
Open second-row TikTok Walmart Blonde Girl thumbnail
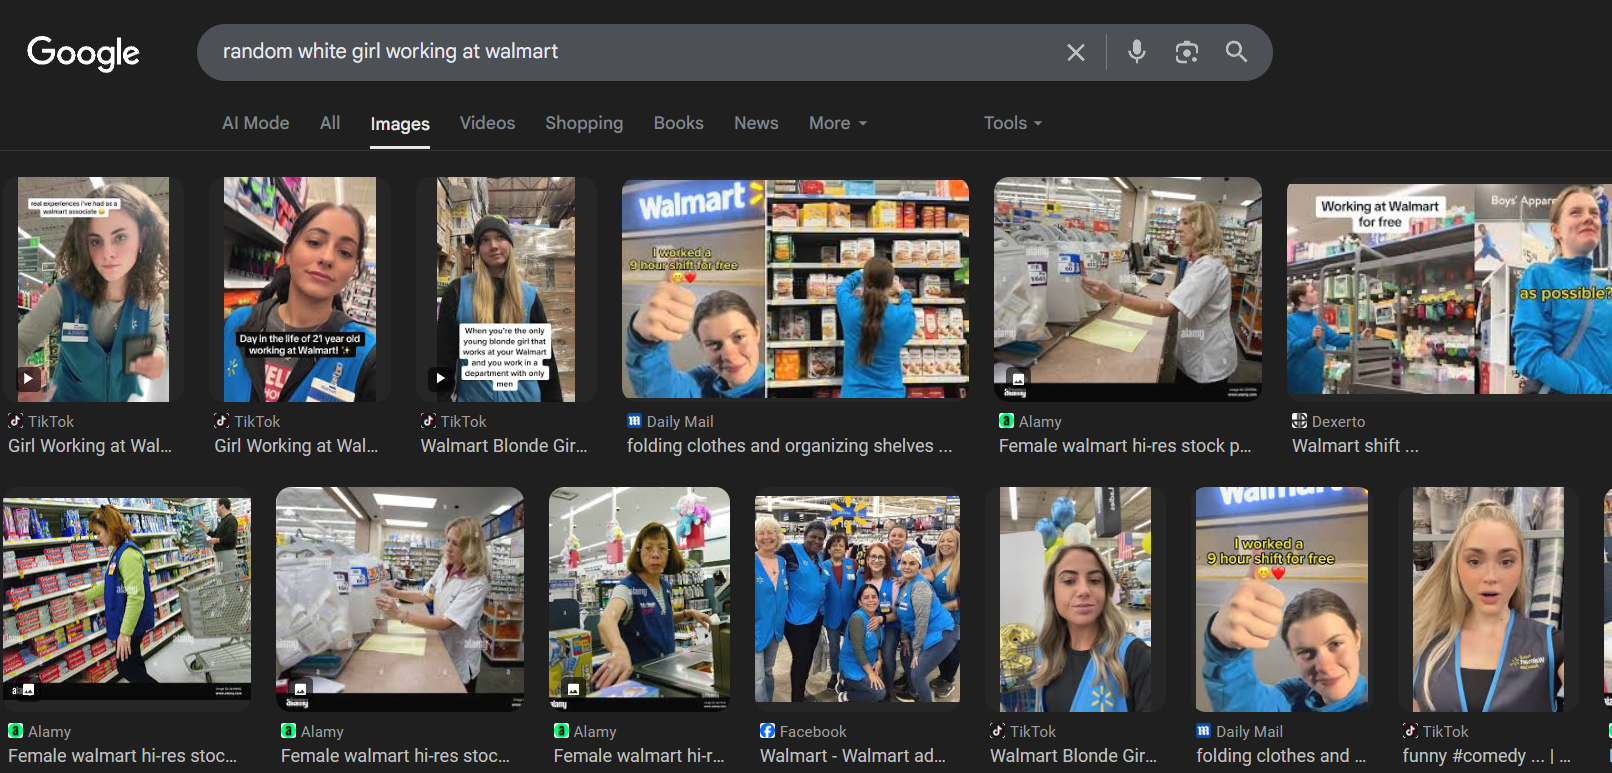point(1076,599)
